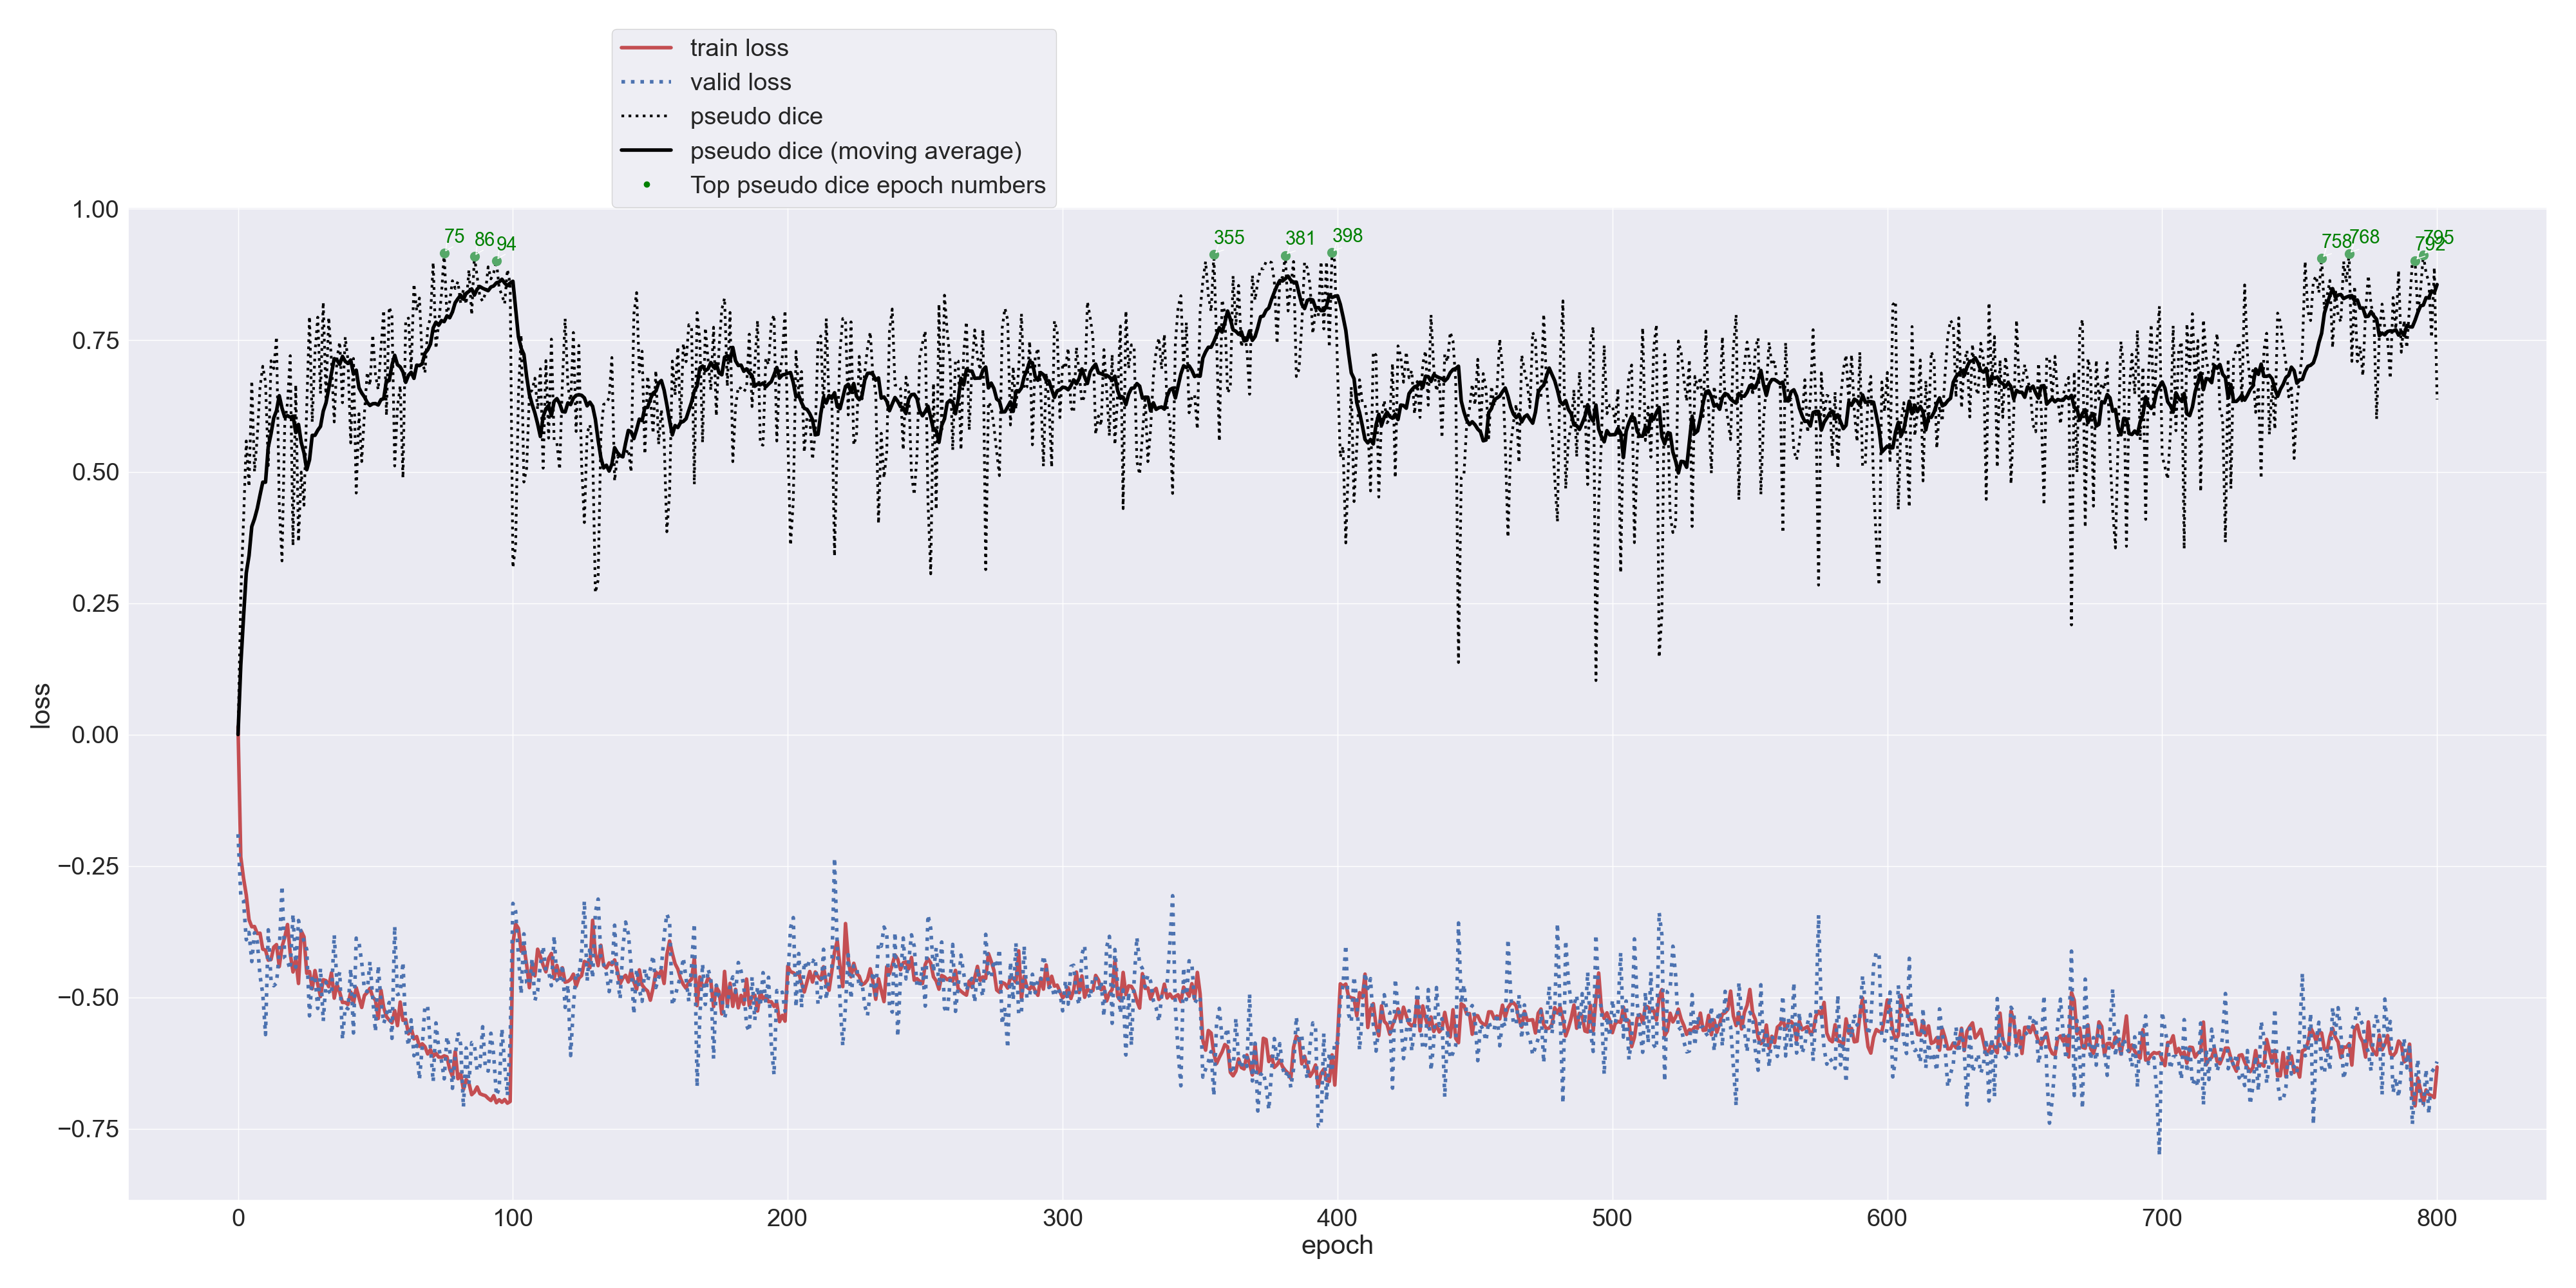Image resolution: width=2576 pixels, height=1288 pixels.
Task: Select 'Top pseudo dice epoch numbers' legend text
Action: point(867,185)
